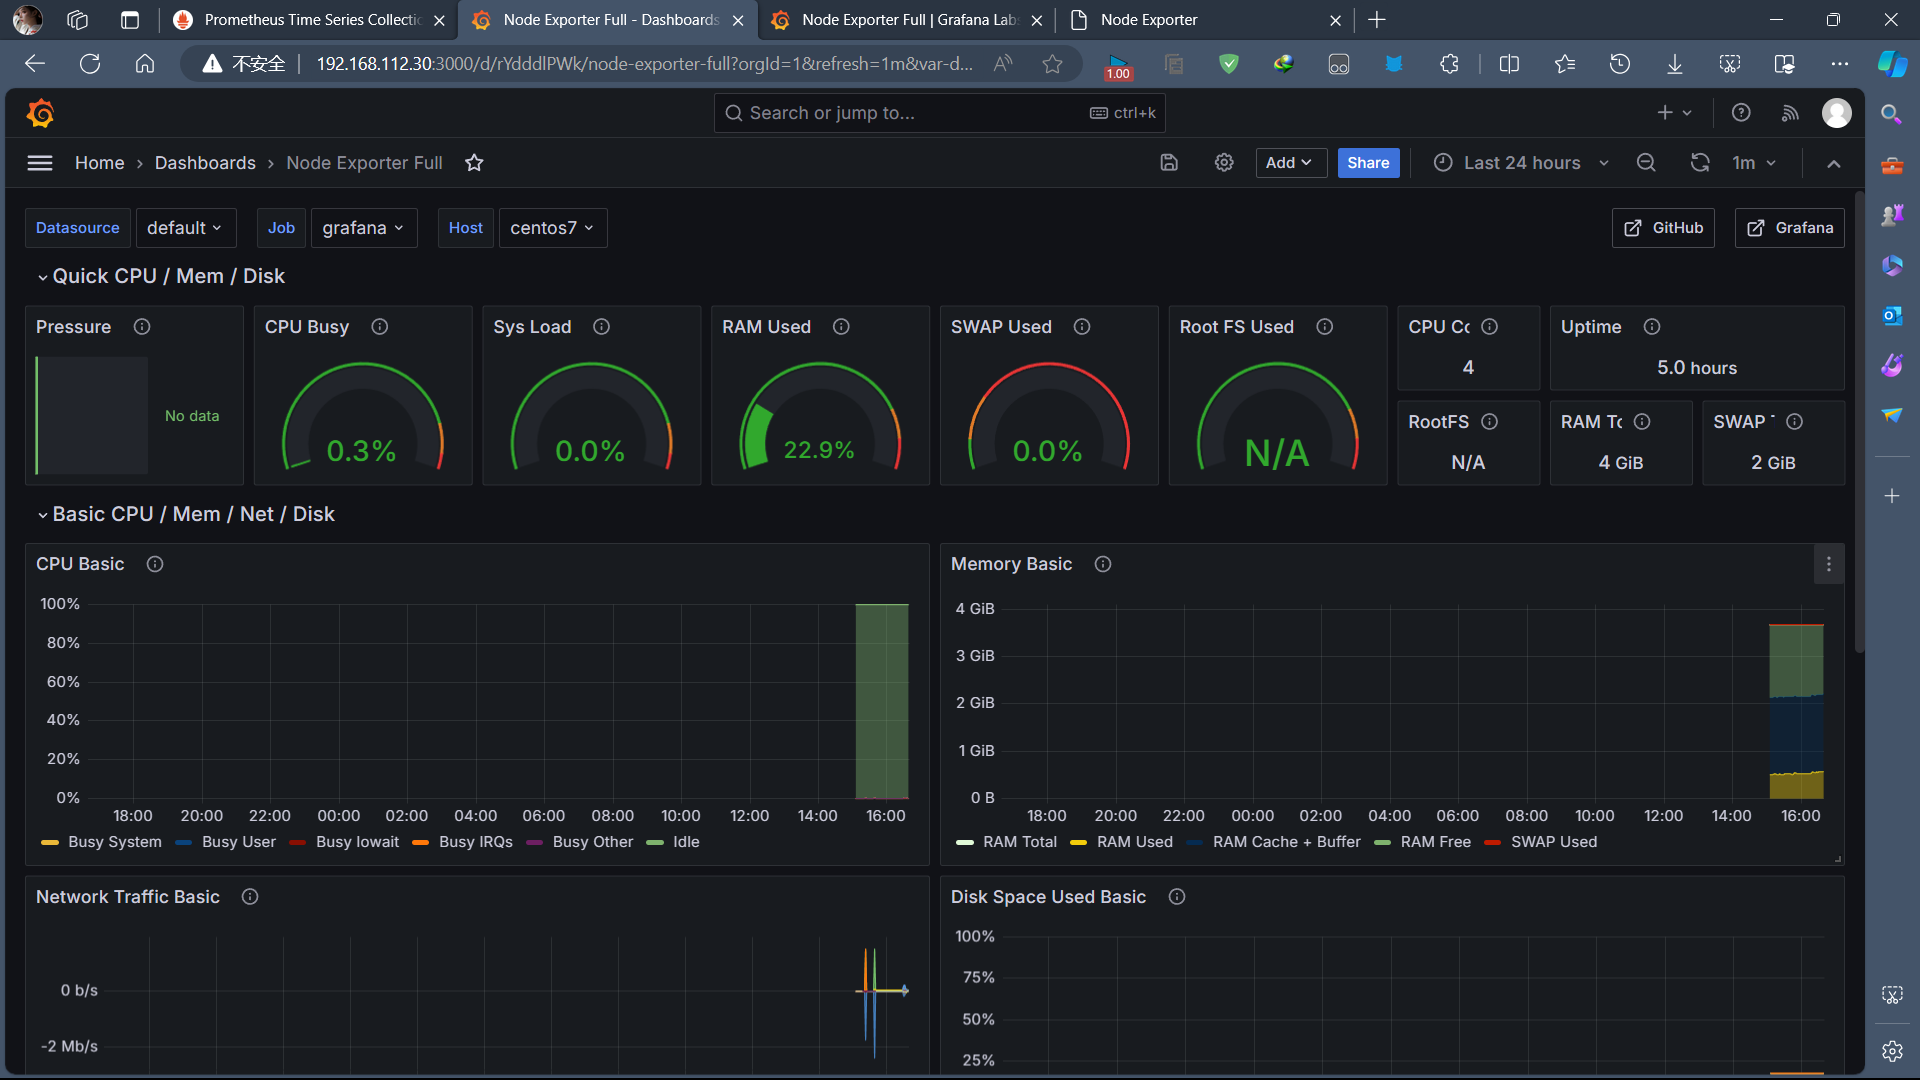The image size is (1920, 1080).
Task: Toggle the Idle series in CPU Basic
Action: [x=686, y=842]
